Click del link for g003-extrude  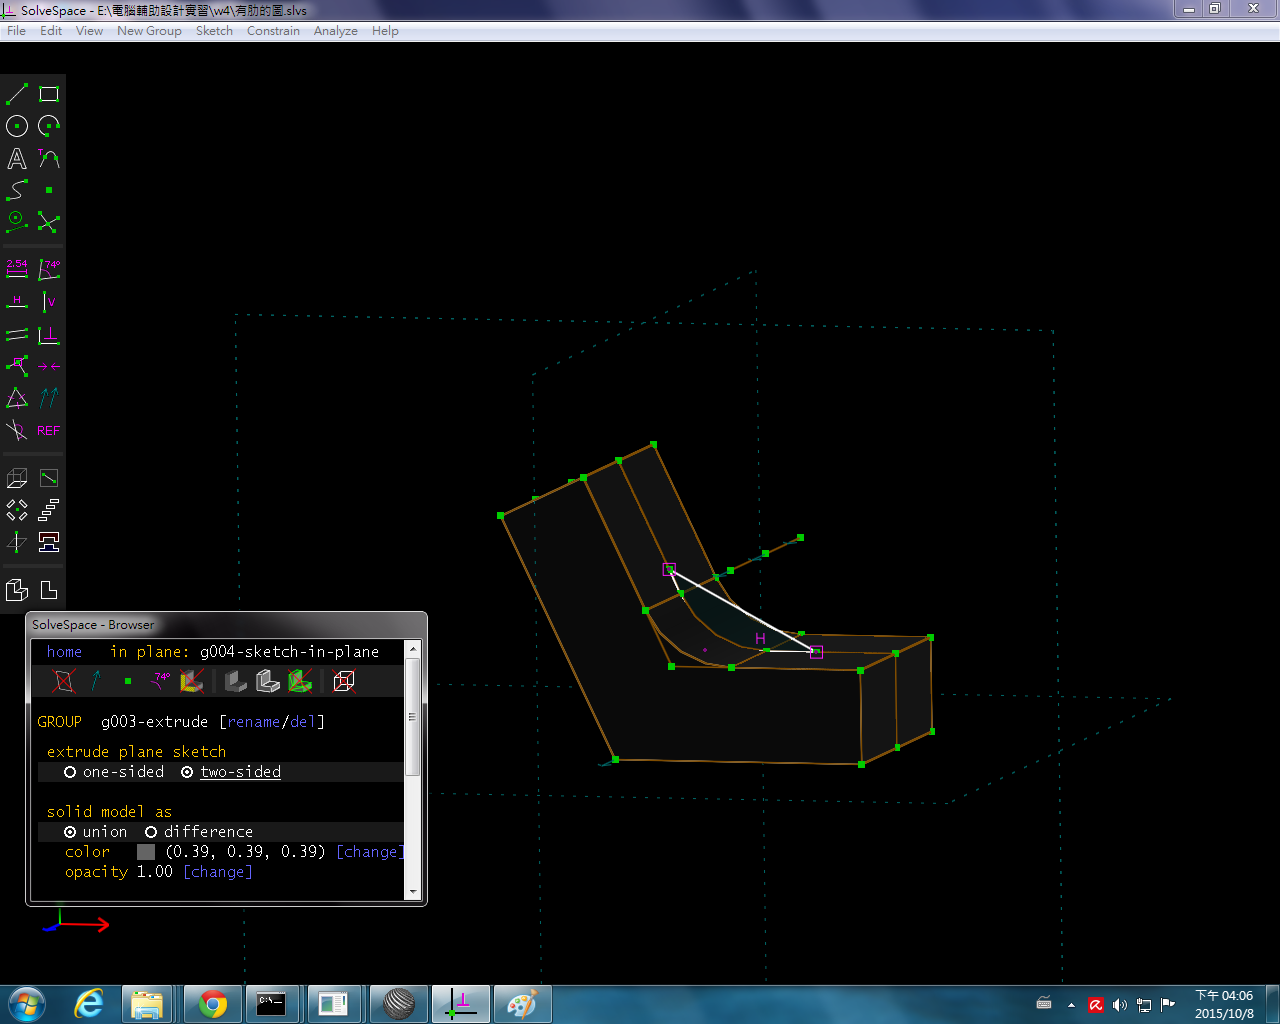[302, 722]
